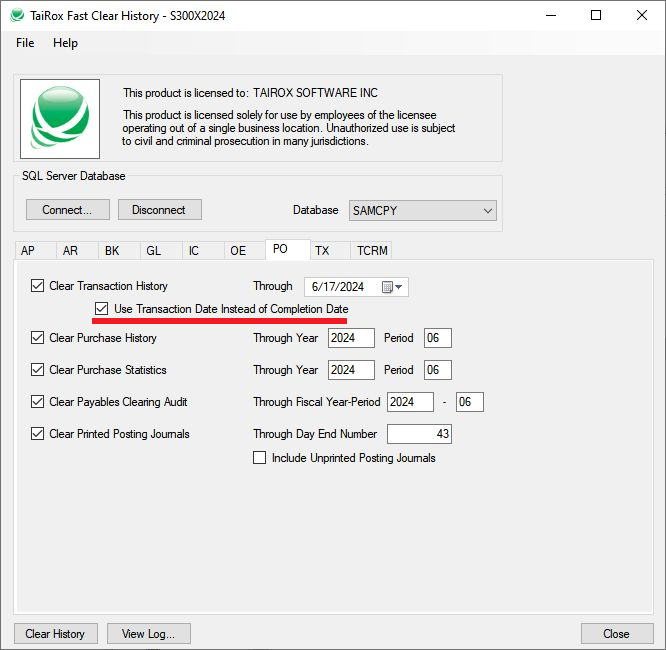Click Purchase History Period field
The height and width of the screenshot is (650, 666).
pos(437,338)
